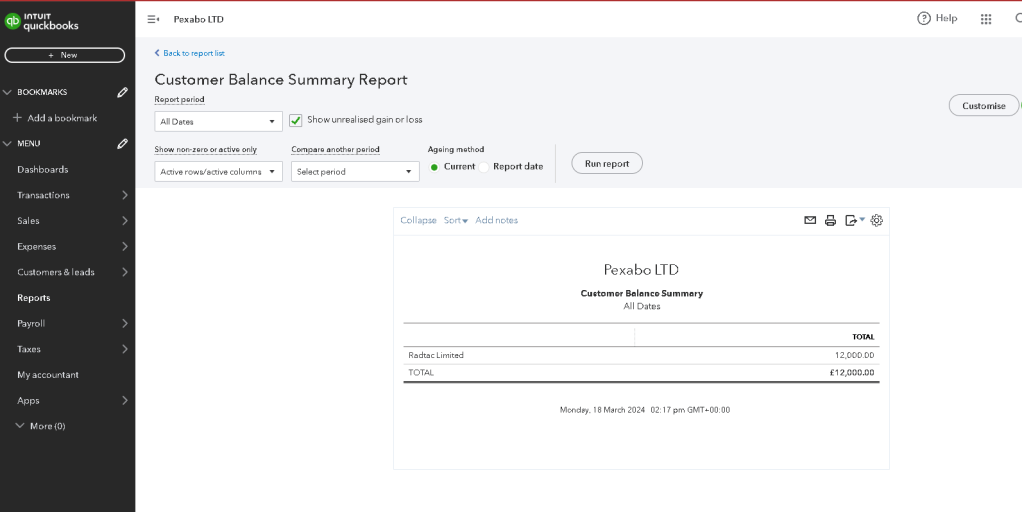Expand the Sales submenu arrow

[124, 221]
